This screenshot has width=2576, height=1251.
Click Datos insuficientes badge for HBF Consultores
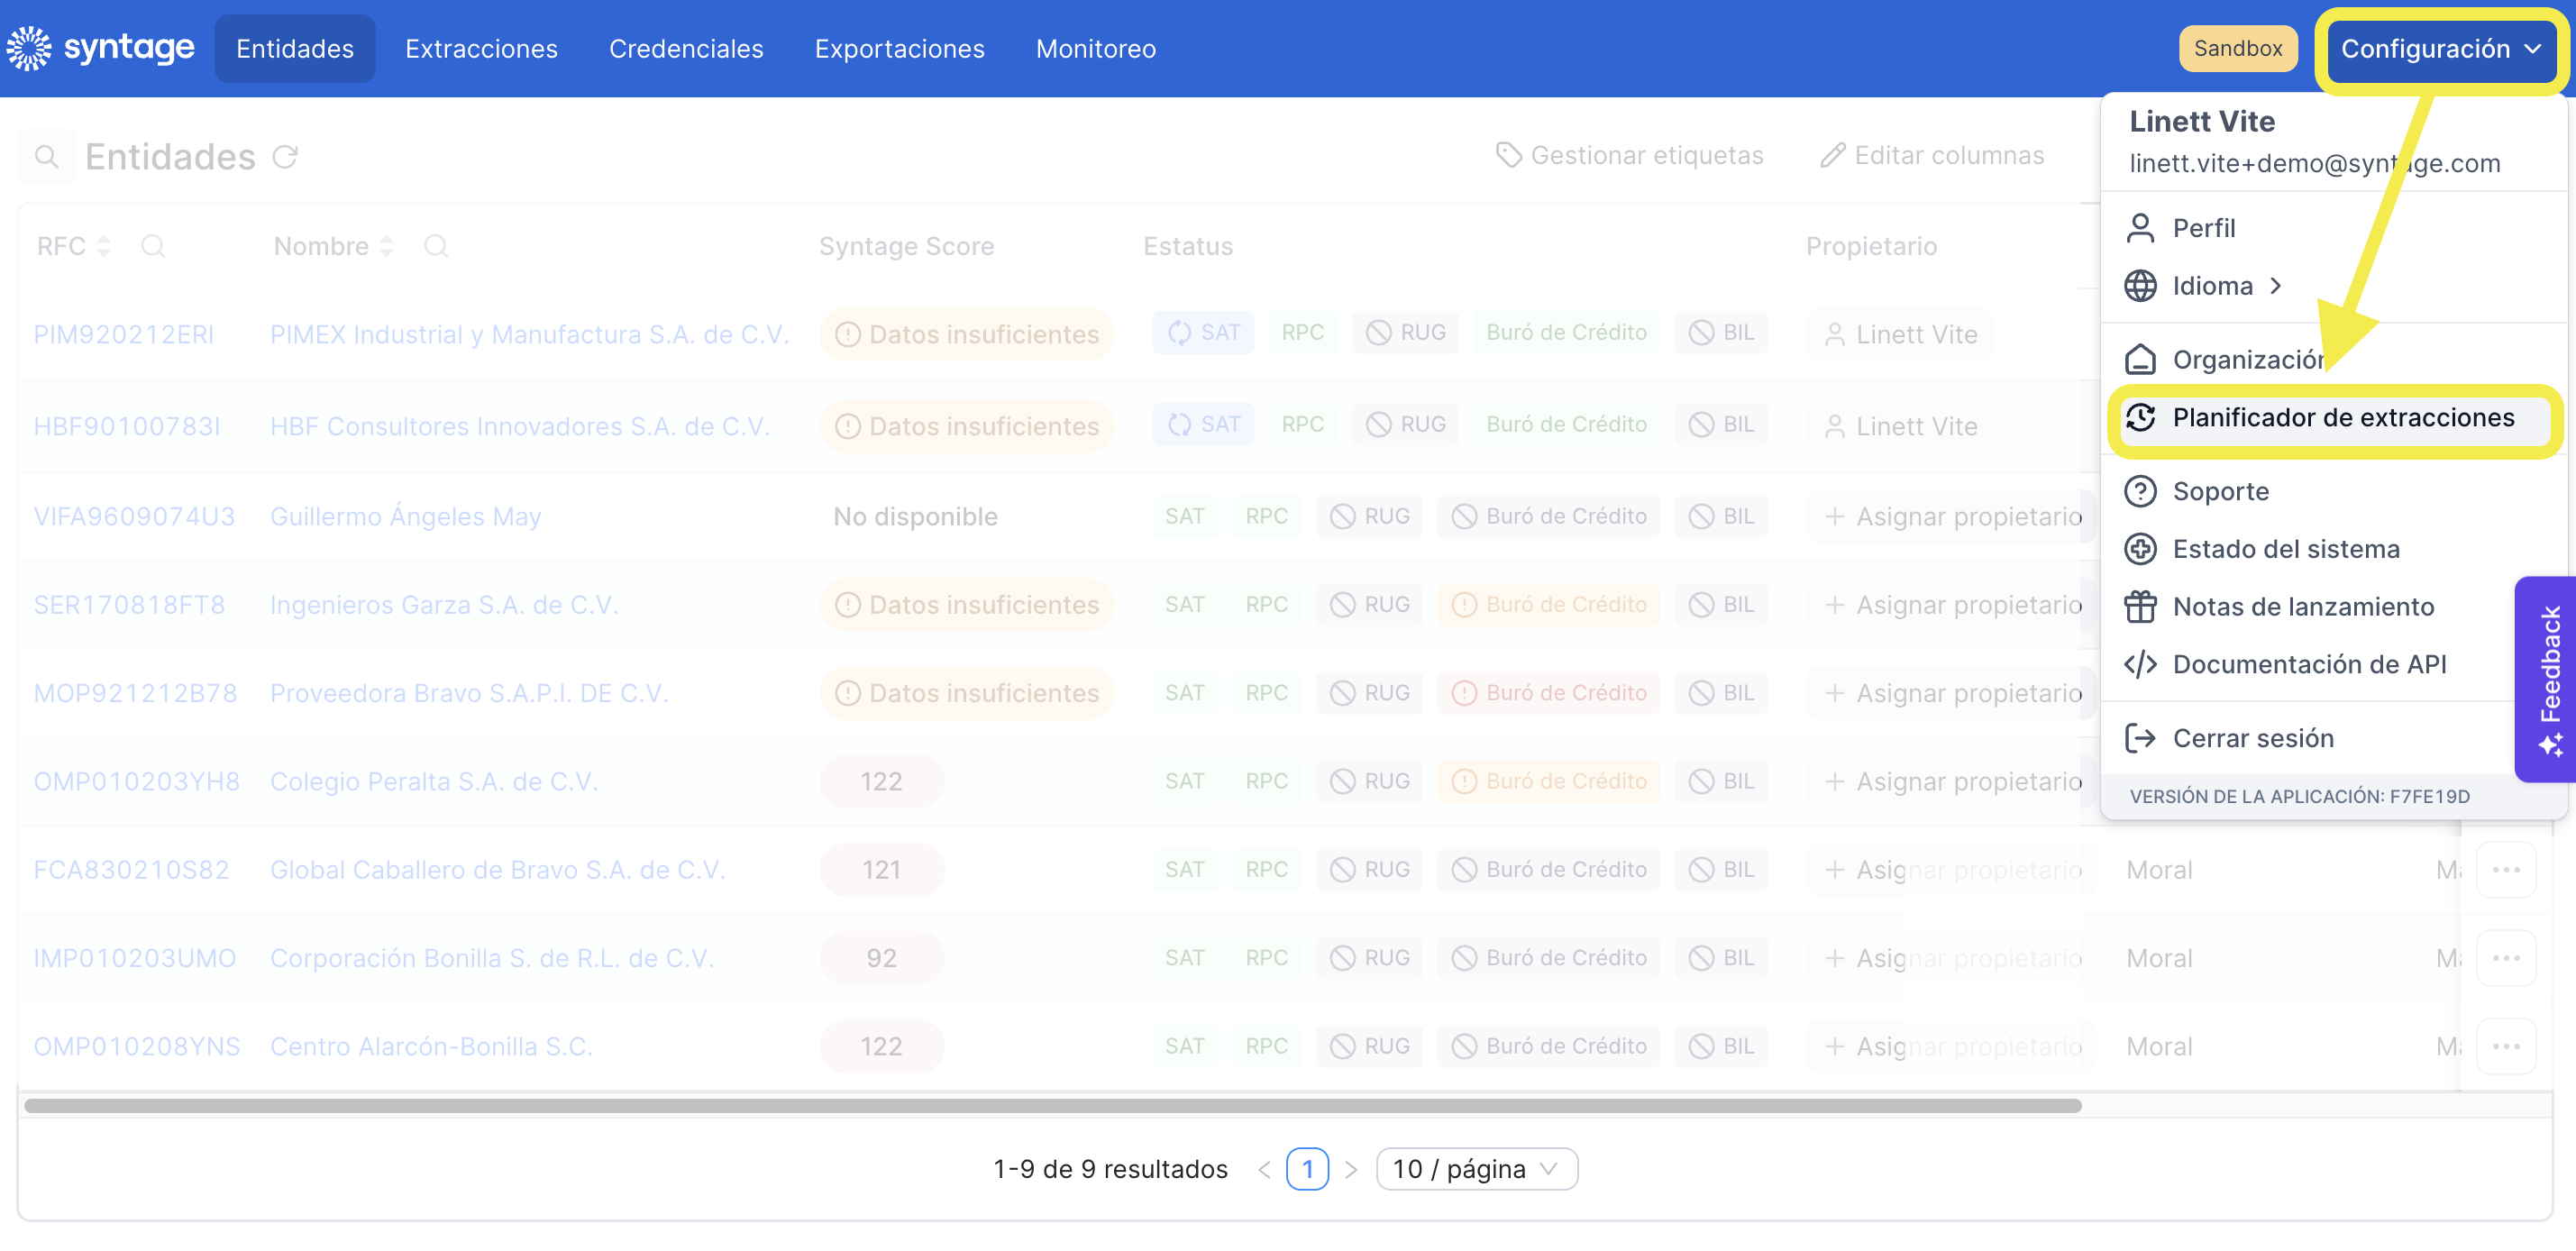tap(967, 426)
